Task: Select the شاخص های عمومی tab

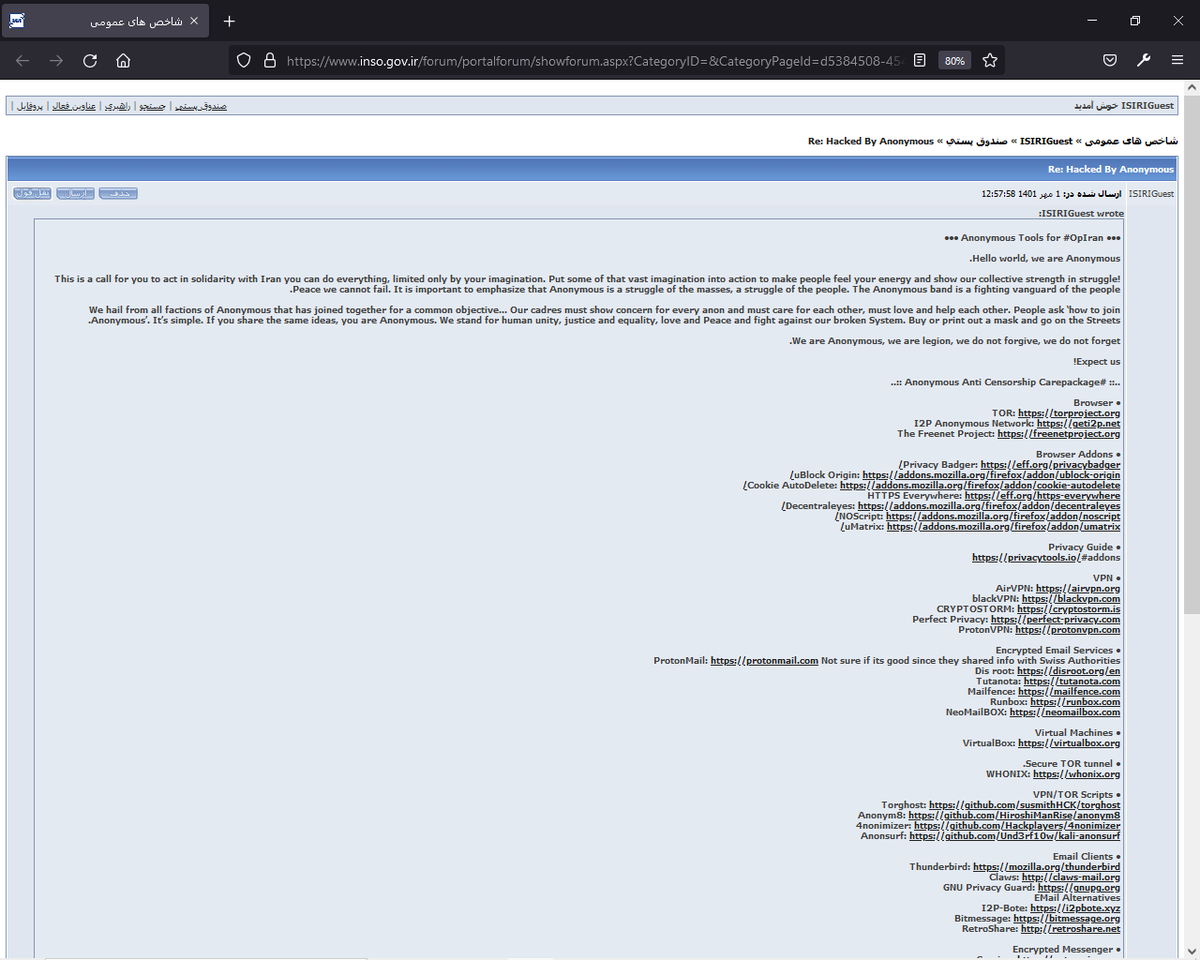Action: [106, 21]
